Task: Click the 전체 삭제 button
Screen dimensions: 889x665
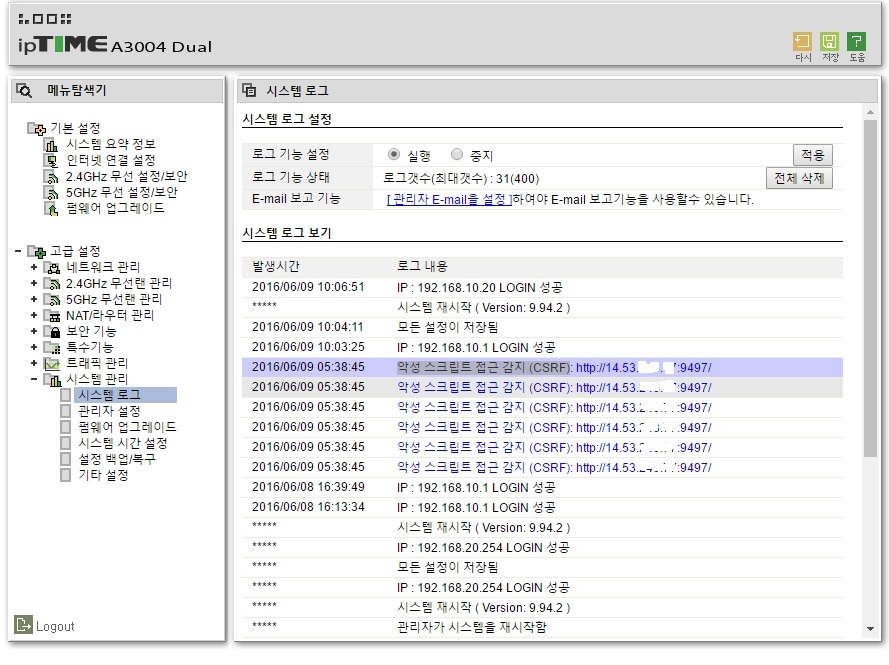Action: (x=799, y=178)
